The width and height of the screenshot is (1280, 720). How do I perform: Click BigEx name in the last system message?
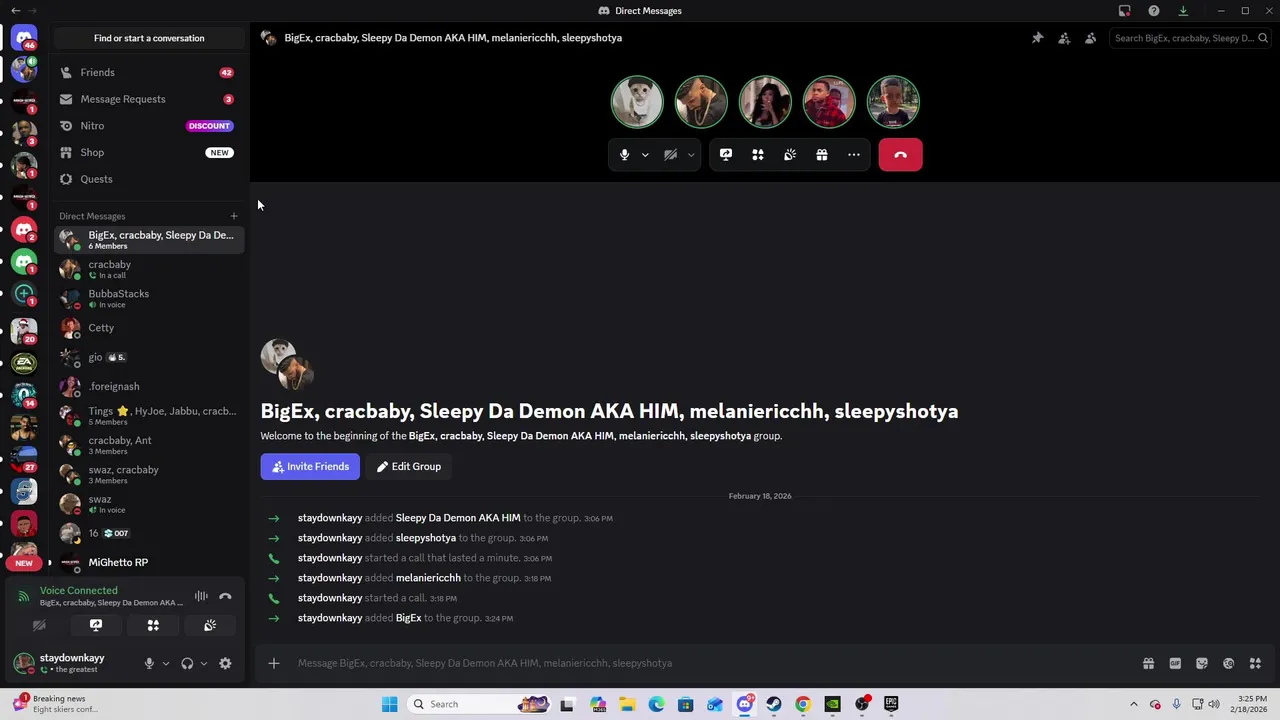(408, 618)
